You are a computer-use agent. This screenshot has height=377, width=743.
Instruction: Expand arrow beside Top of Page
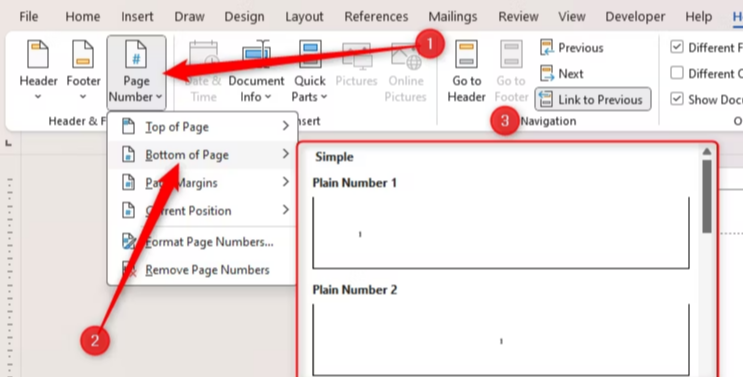(285, 126)
